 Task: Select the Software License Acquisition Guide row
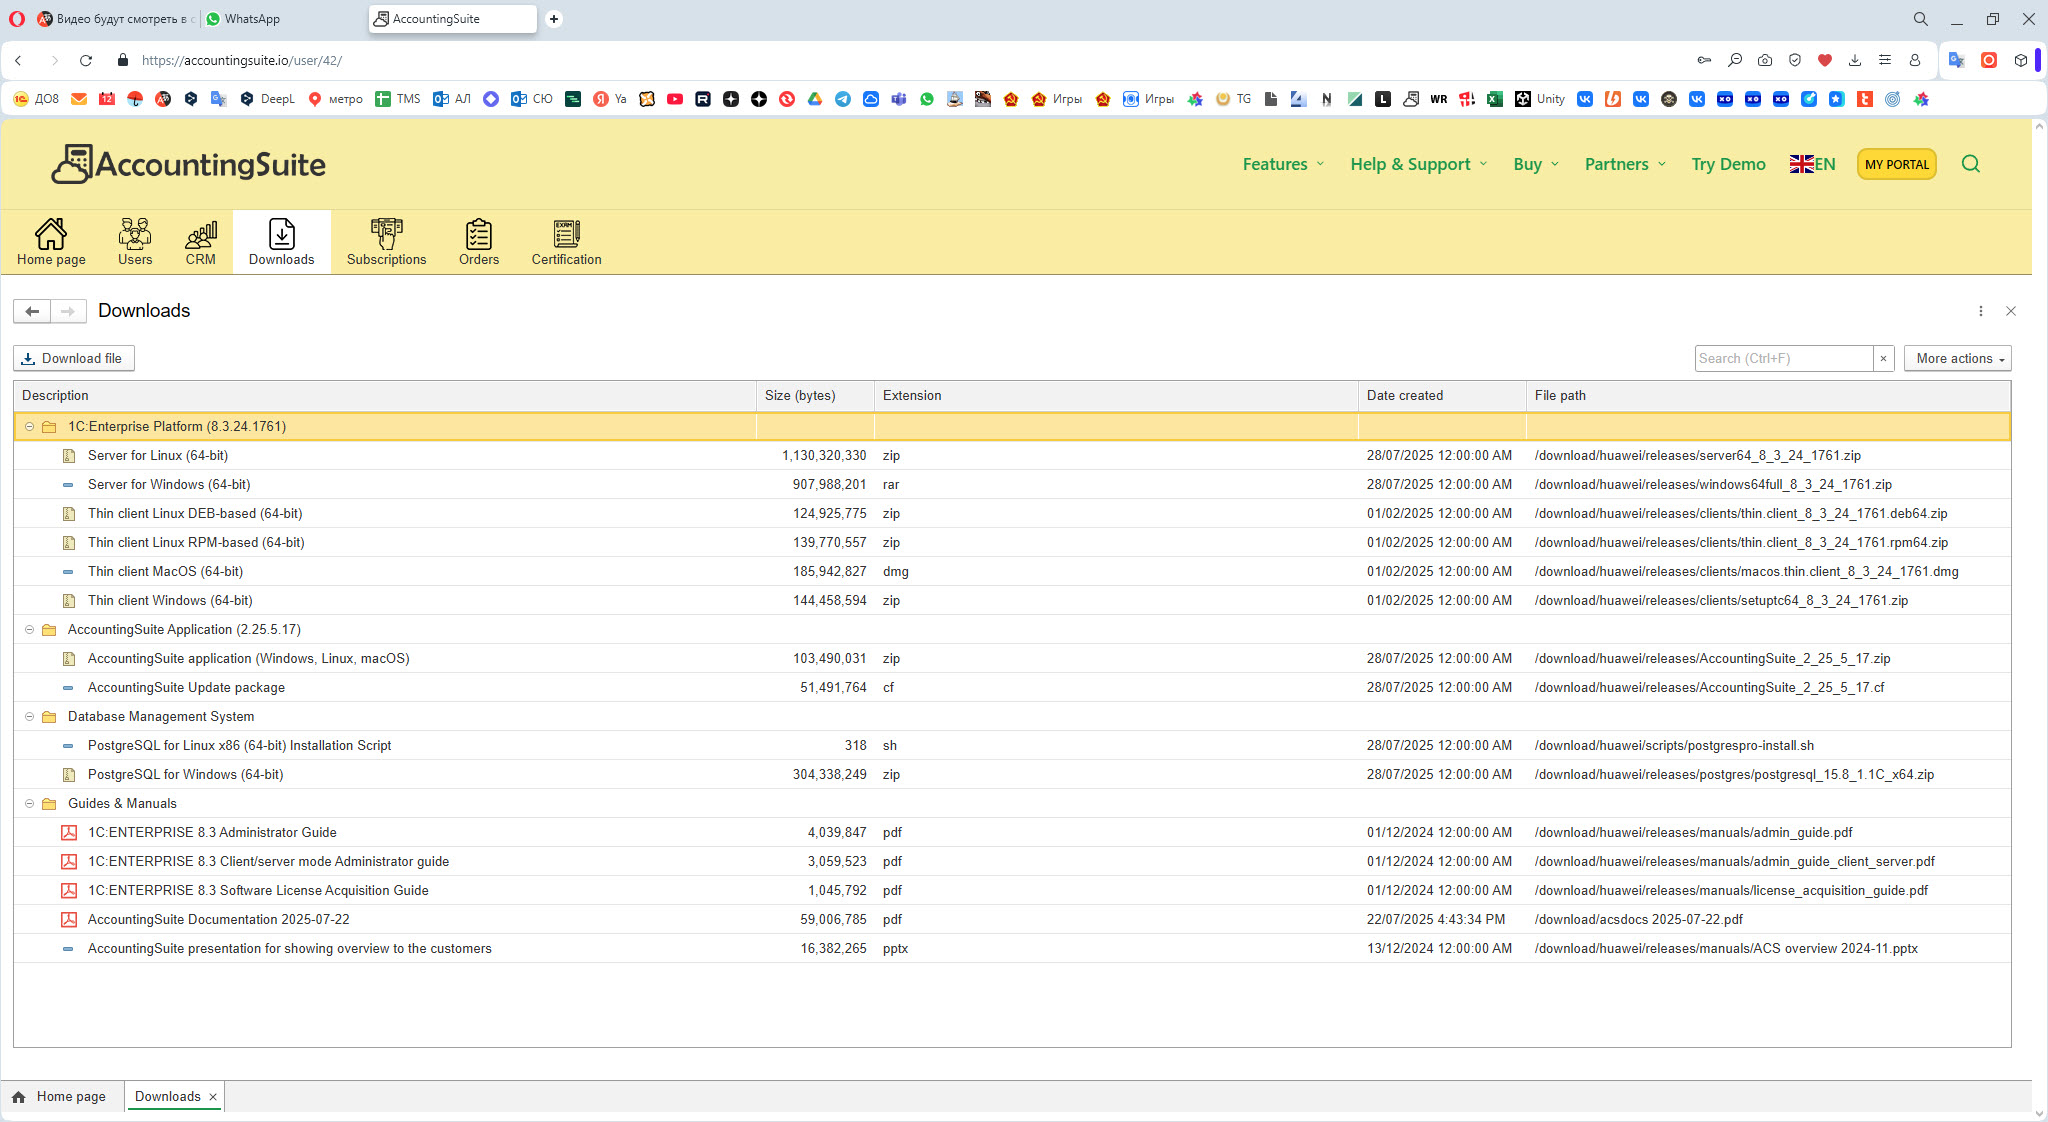point(1012,891)
